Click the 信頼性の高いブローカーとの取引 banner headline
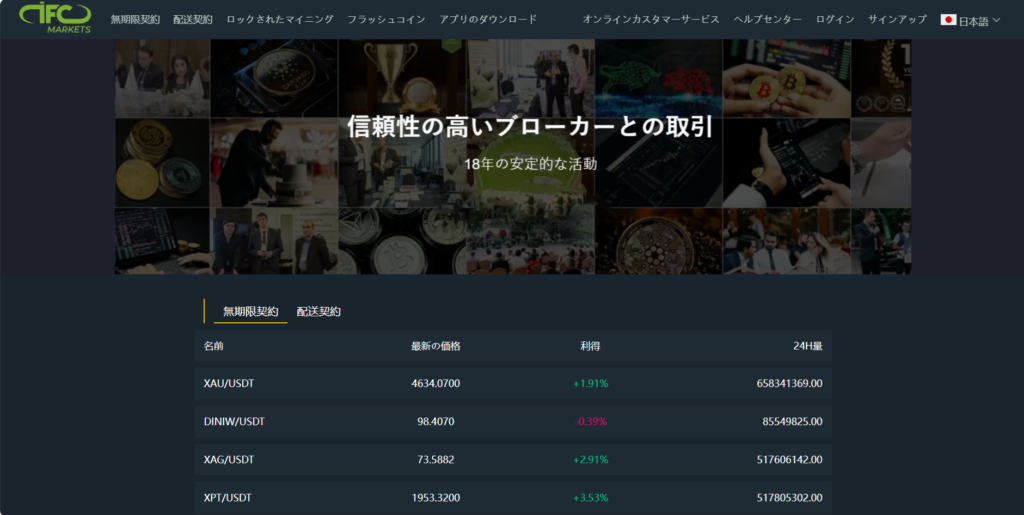This screenshot has height=515, width=1024. [x=529, y=127]
